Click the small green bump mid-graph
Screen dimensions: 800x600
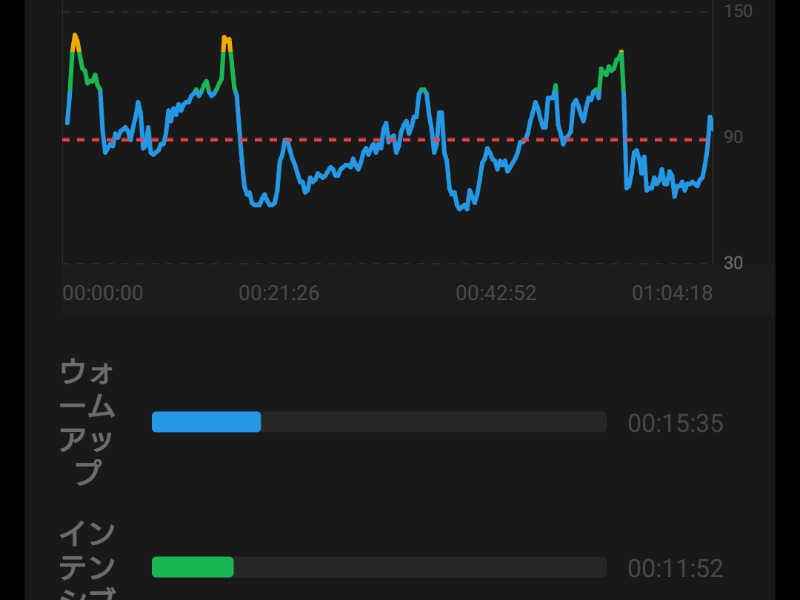click(423, 90)
